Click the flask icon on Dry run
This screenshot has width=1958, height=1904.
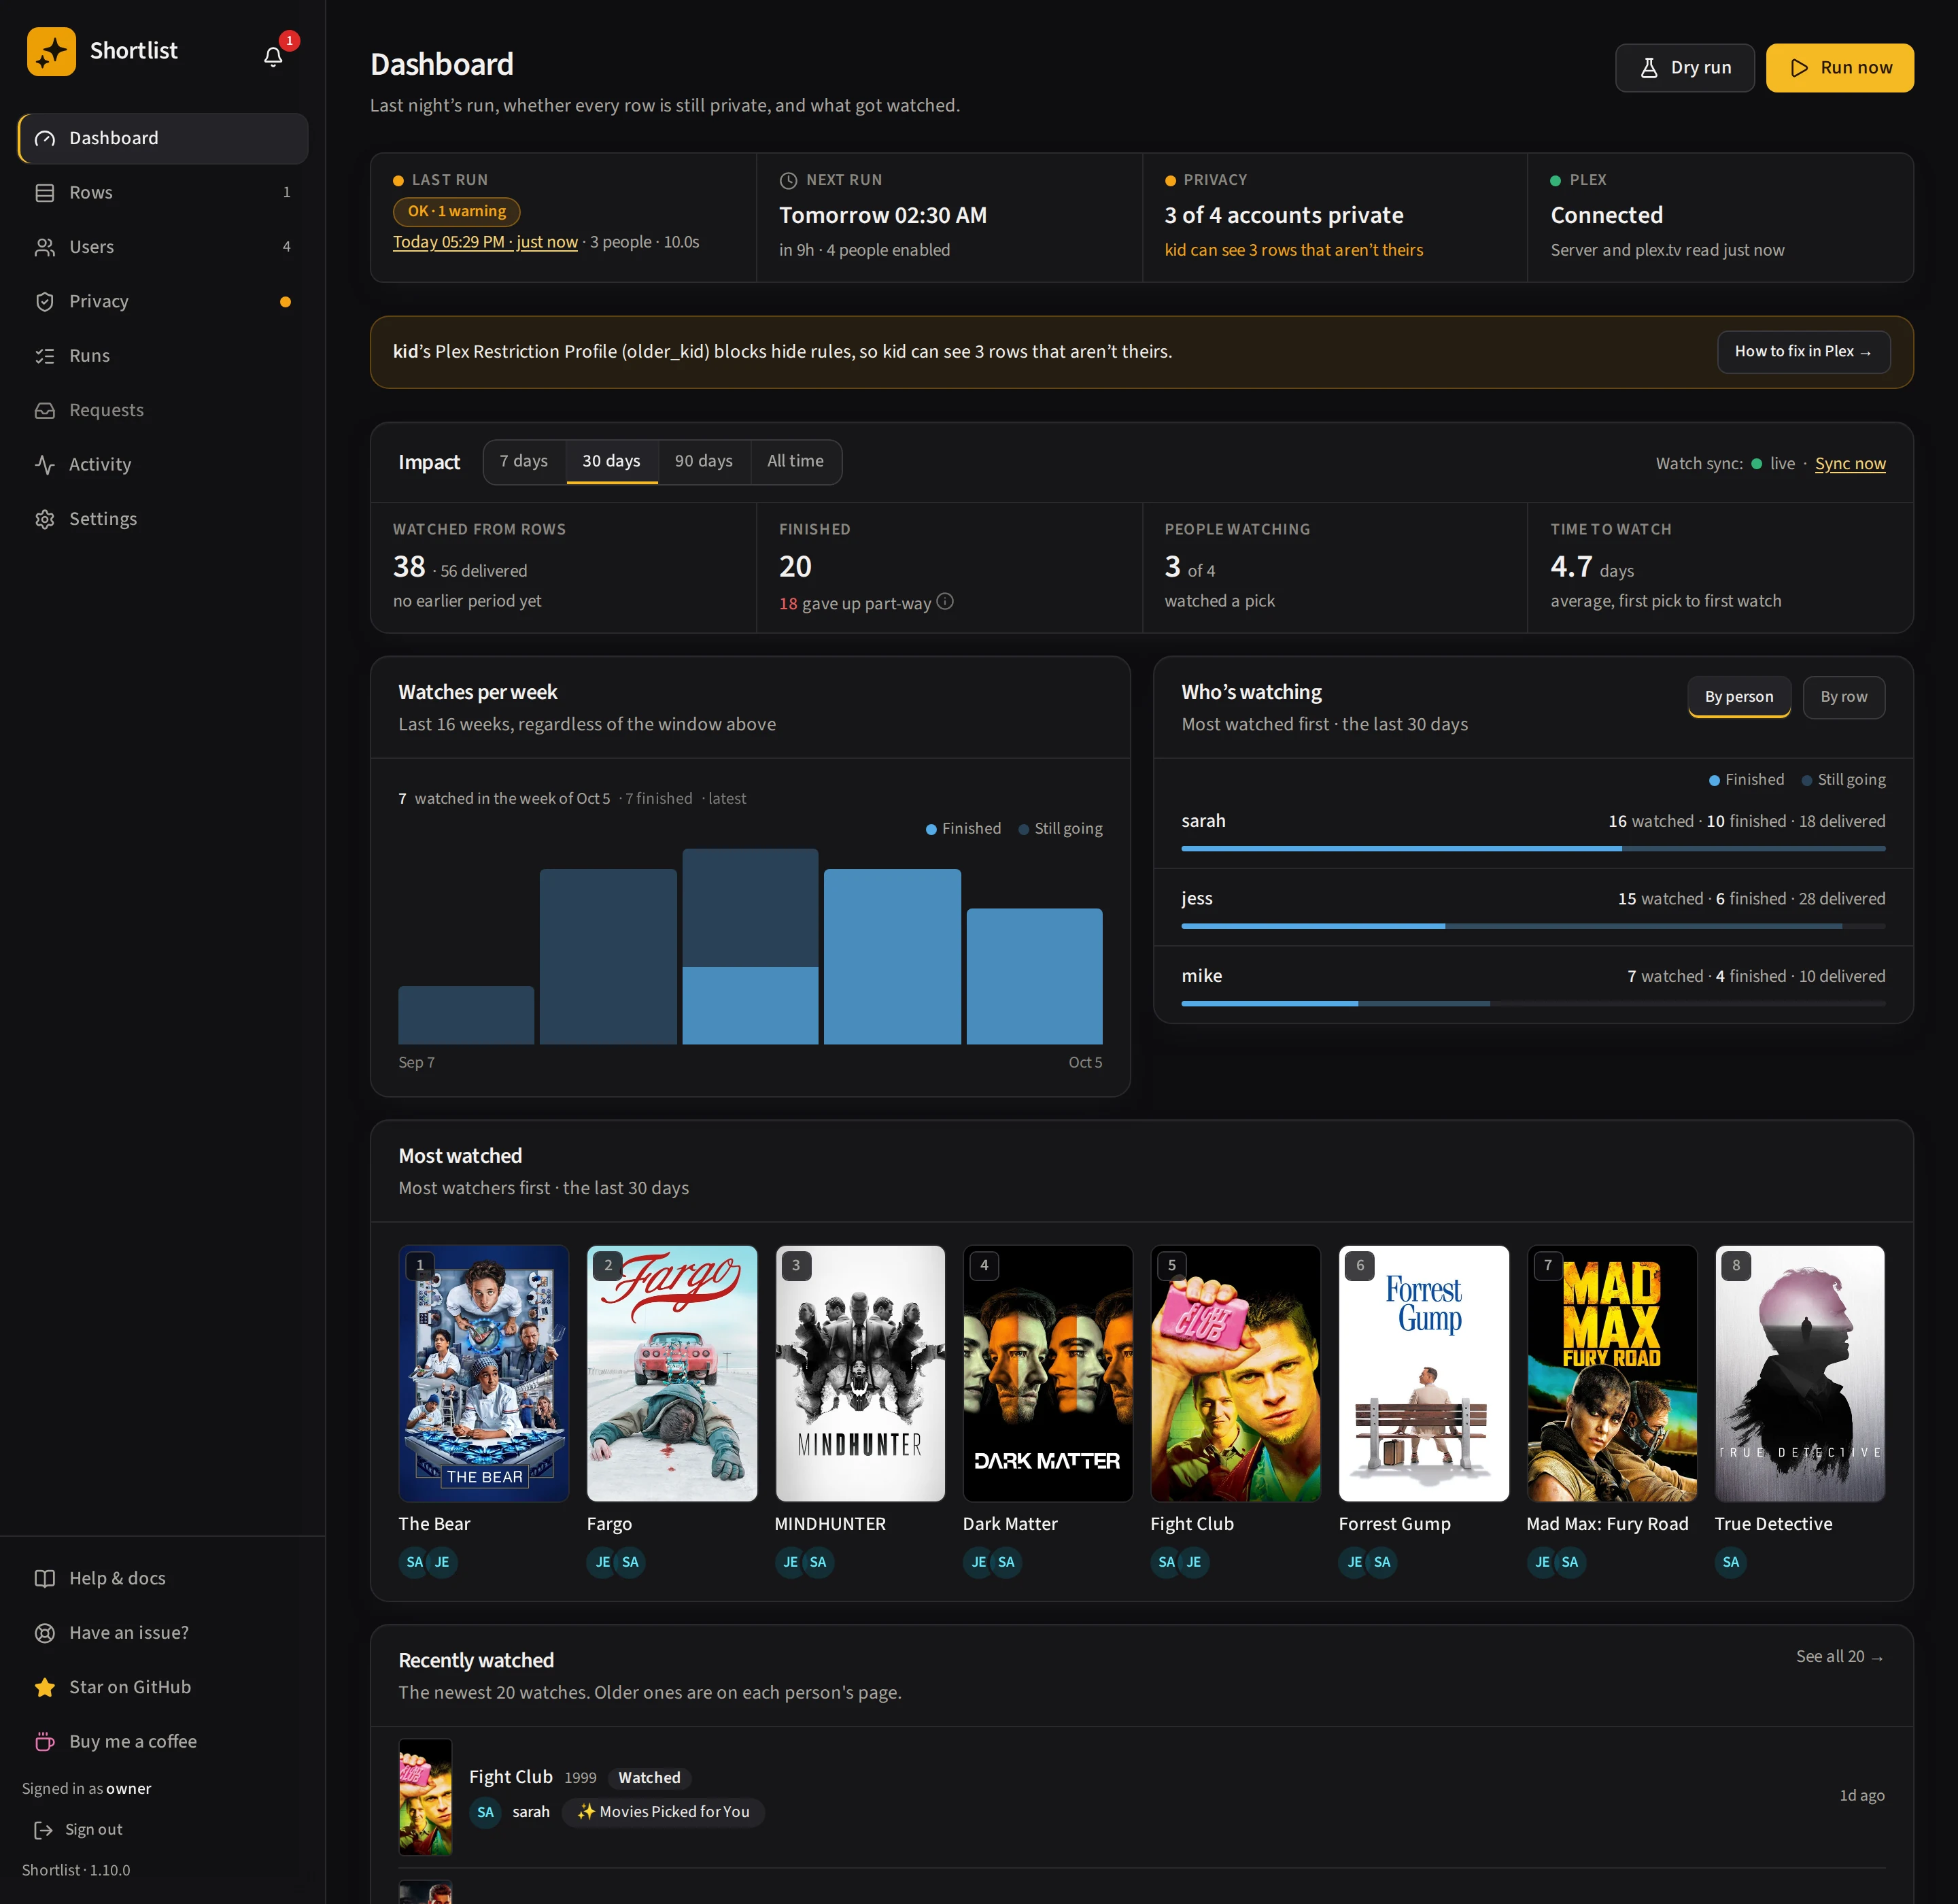pyautogui.click(x=1649, y=68)
